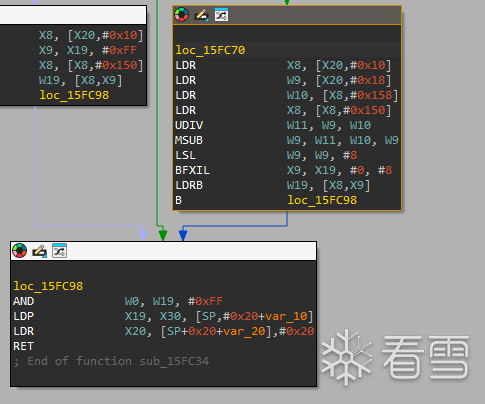The image size is (485, 404).
Task: Click the edit pencil icon in loc_15FC70 node
Action: (x=202, y=15)
